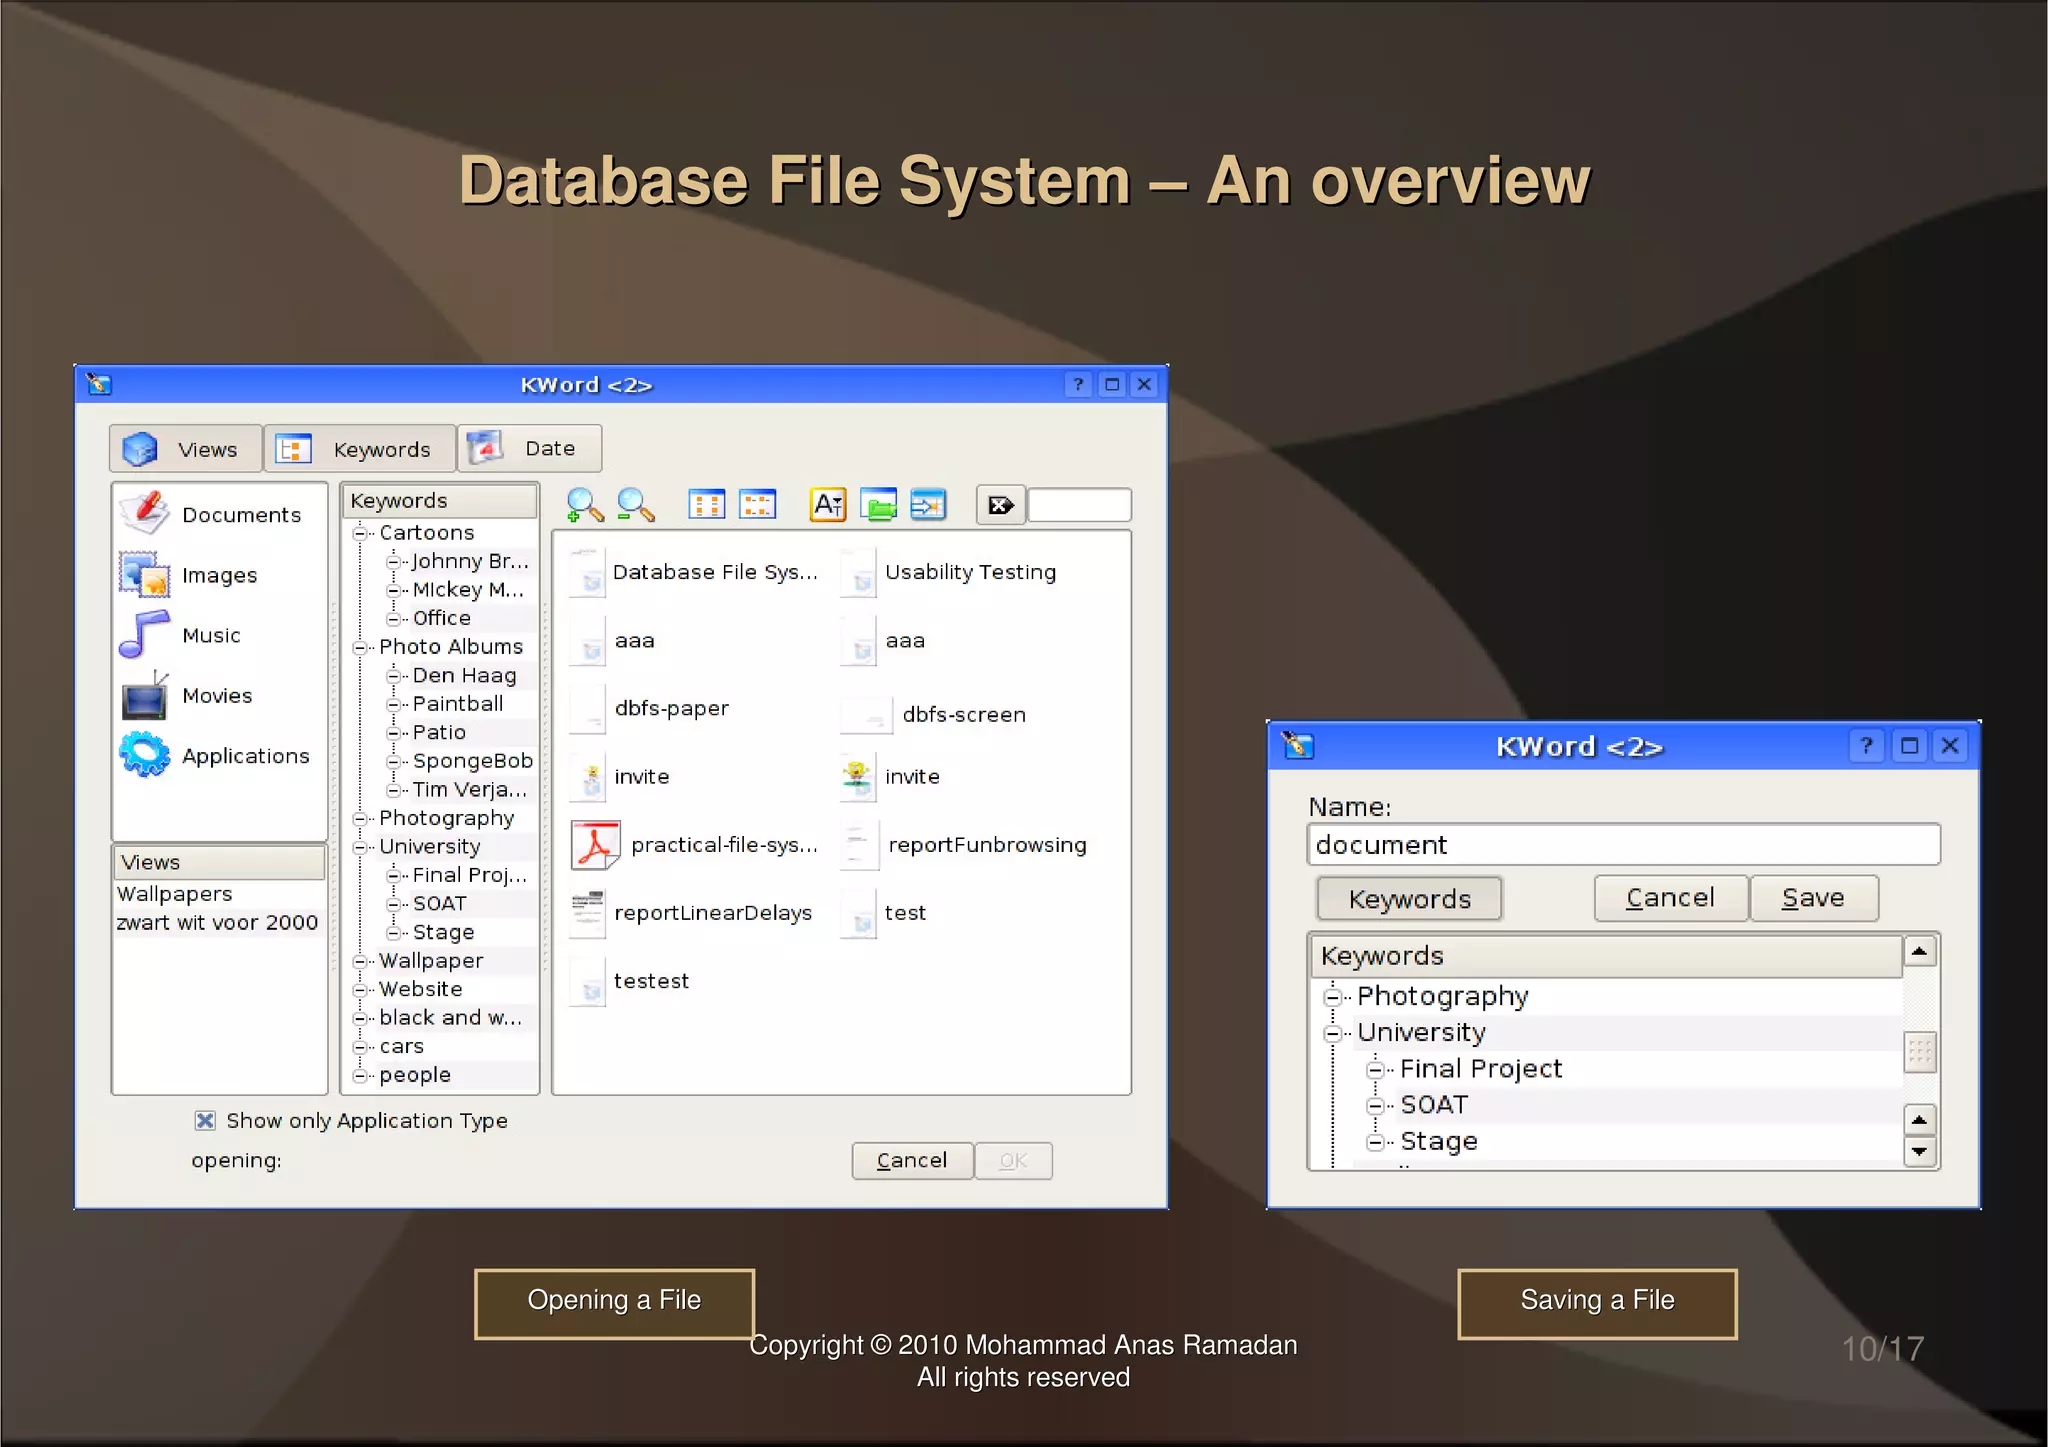The width and height of the screenshot is (2048, 1447).
Task: Toggle Final Project node in save dialog
Action: tap(1375, 1069)
